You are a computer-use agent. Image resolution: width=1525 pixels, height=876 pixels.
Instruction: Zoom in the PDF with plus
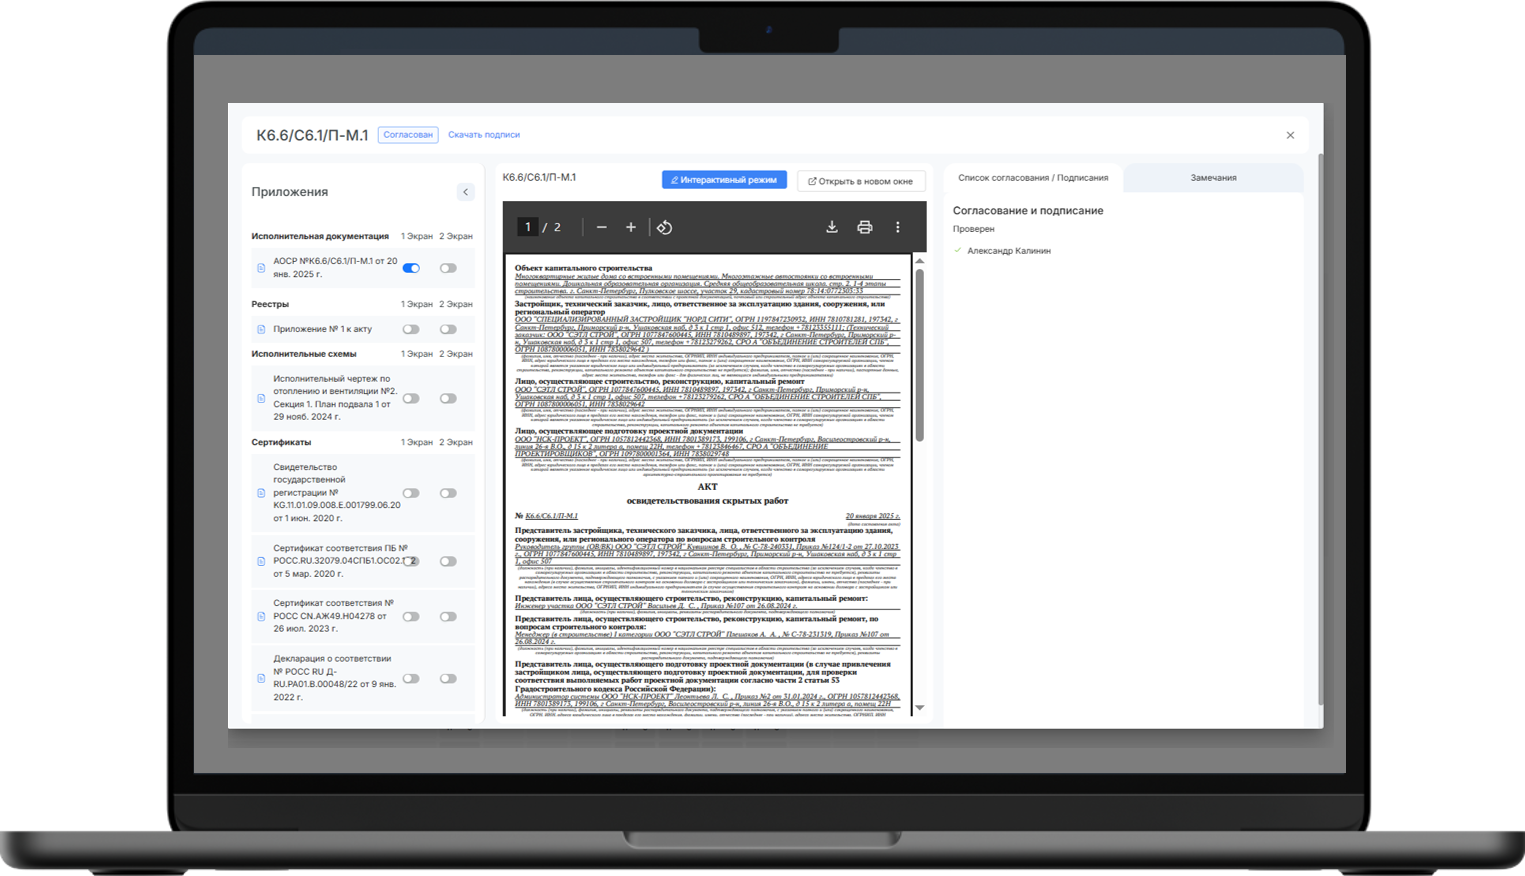pyautogui.click(x=631, y=227)
